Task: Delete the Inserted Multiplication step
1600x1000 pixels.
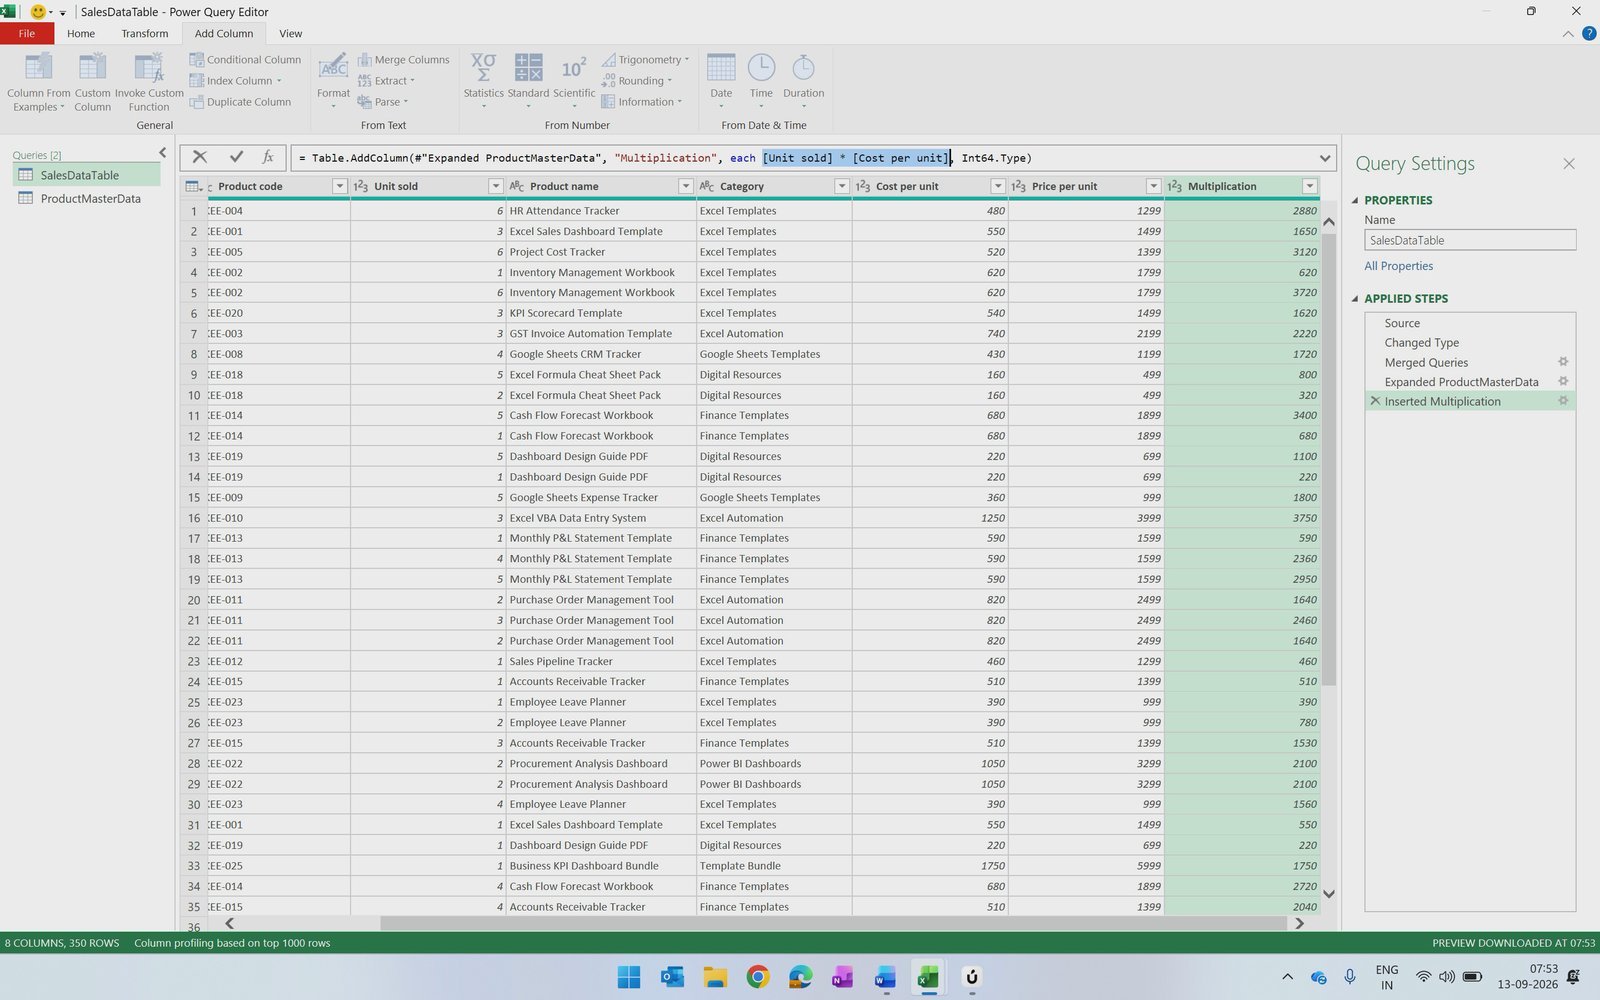Action: coord(1375,401)
